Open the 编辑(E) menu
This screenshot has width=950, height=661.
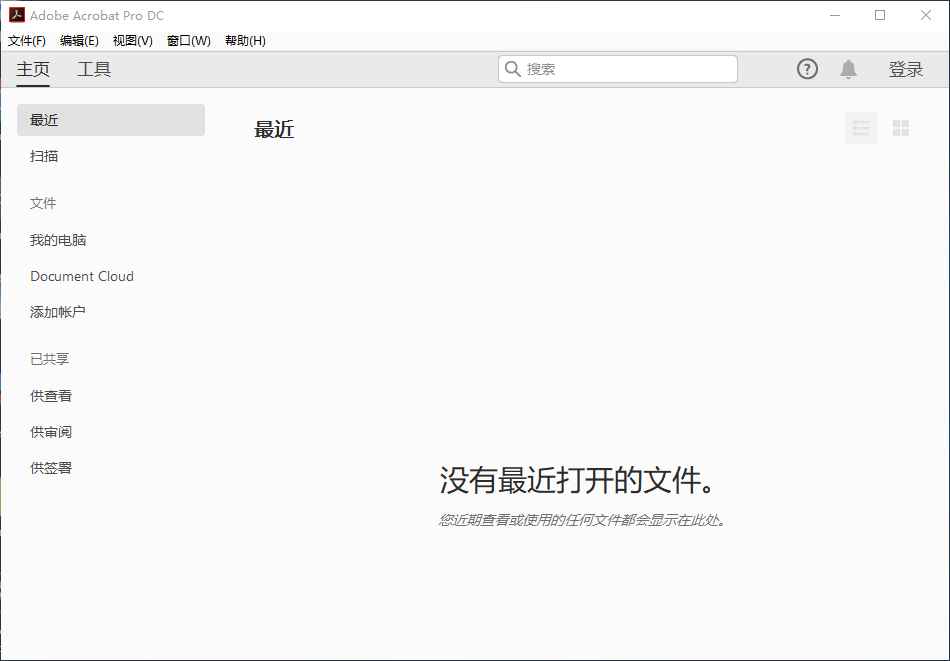pyautogui.click(x=80, y=41)
